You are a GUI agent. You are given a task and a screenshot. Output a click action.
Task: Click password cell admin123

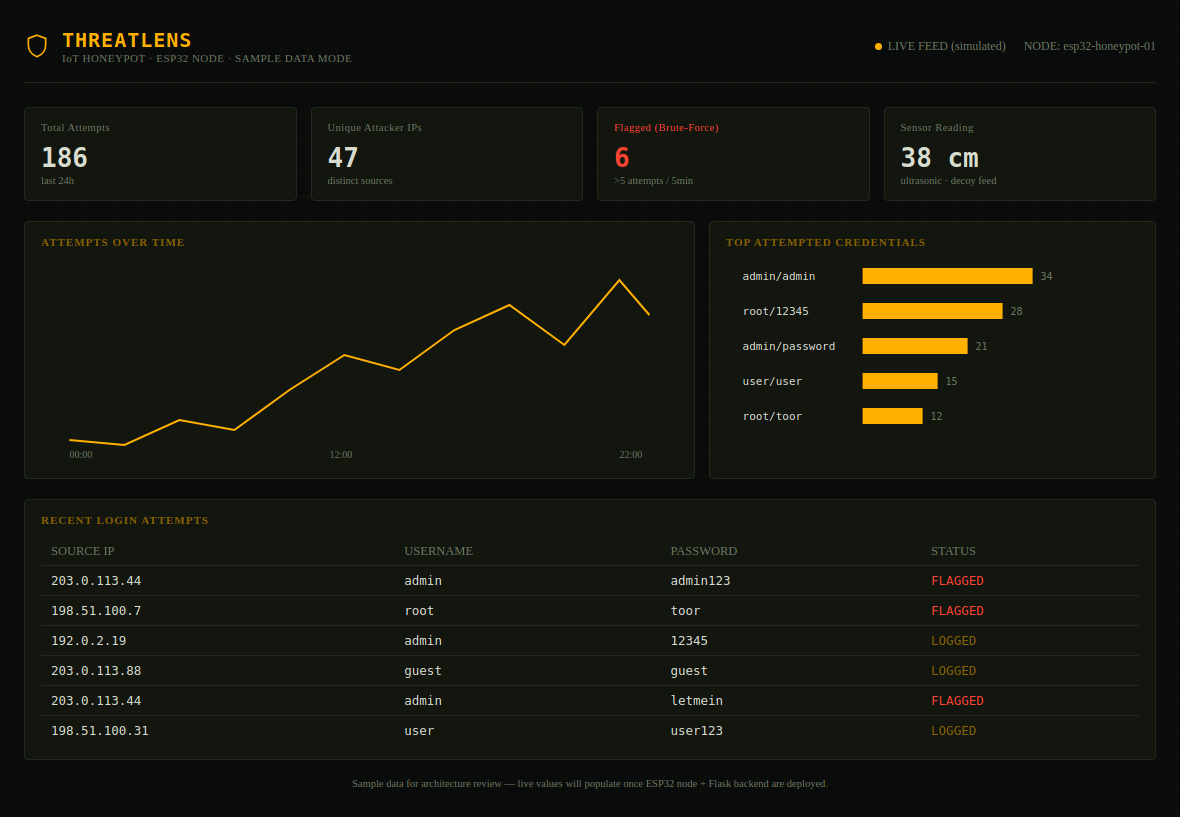point(701,581)
